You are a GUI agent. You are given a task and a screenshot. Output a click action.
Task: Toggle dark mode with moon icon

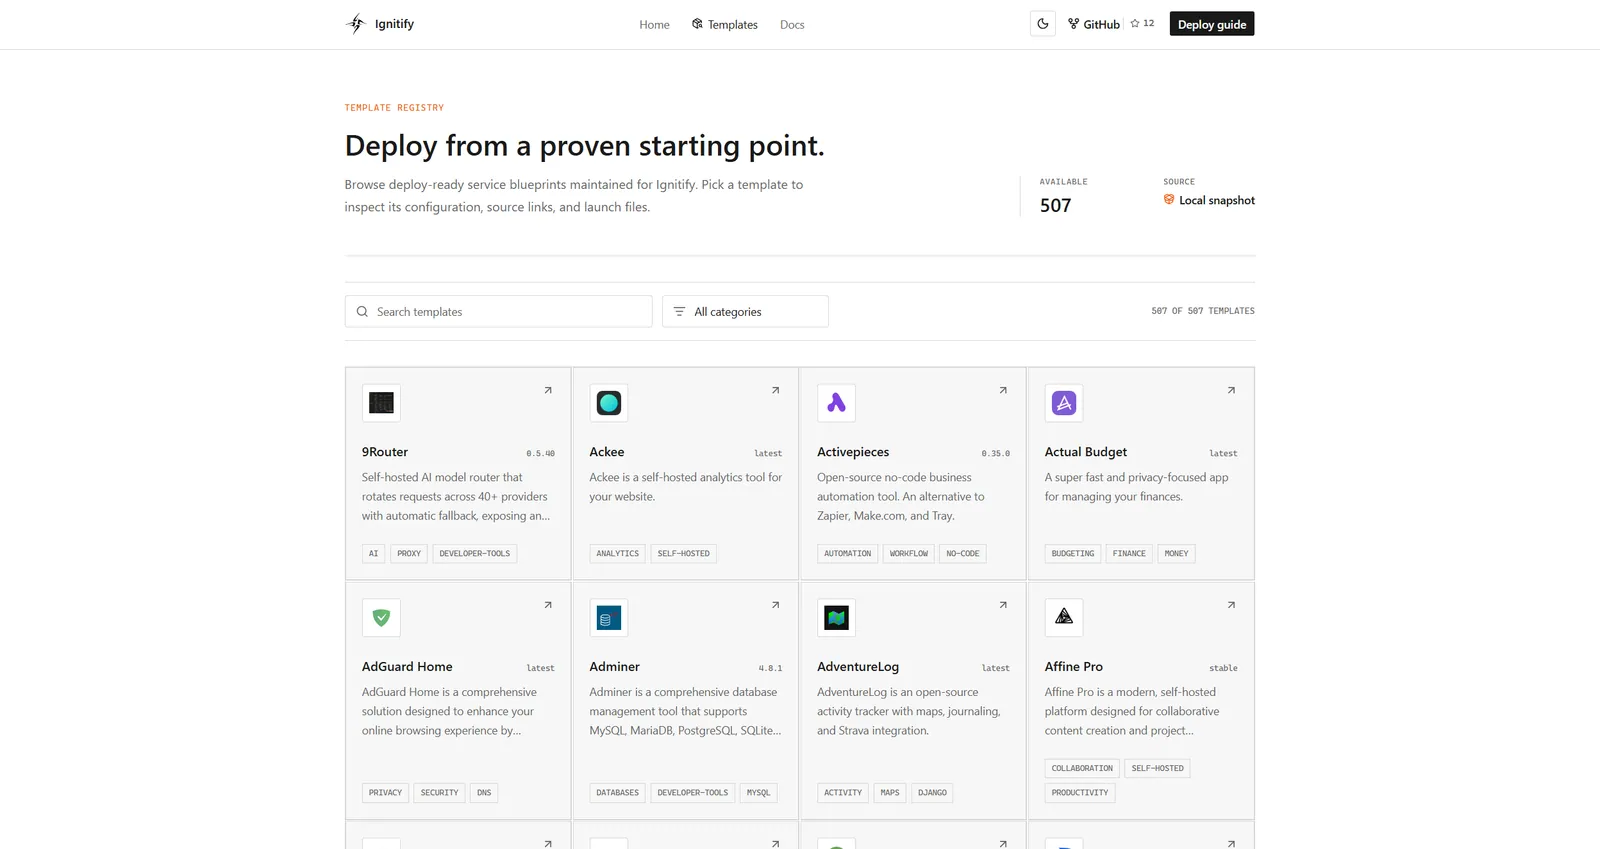tap(1042, 24)
